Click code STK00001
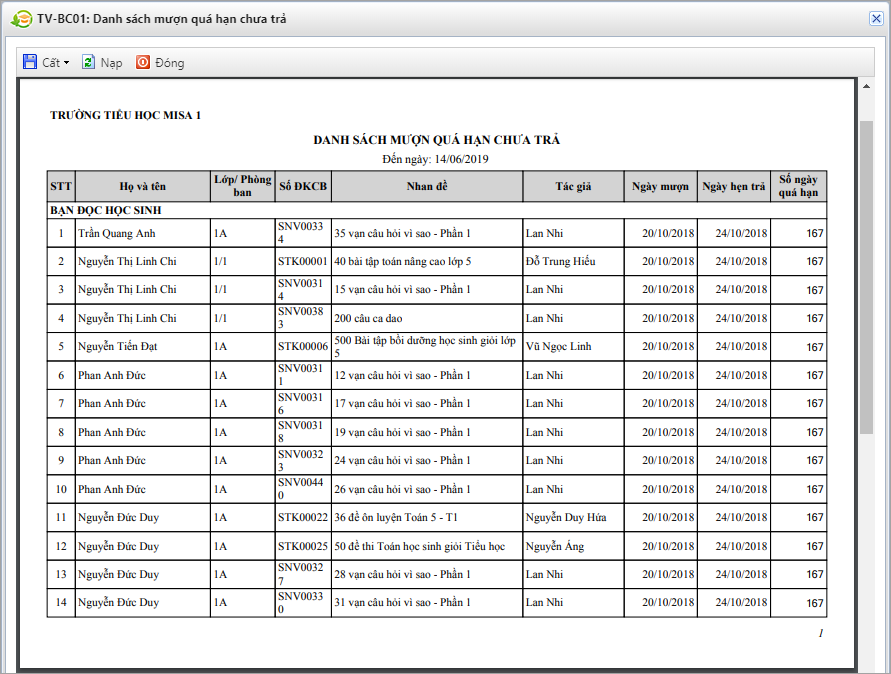891x674 pixels. [303, 261]
